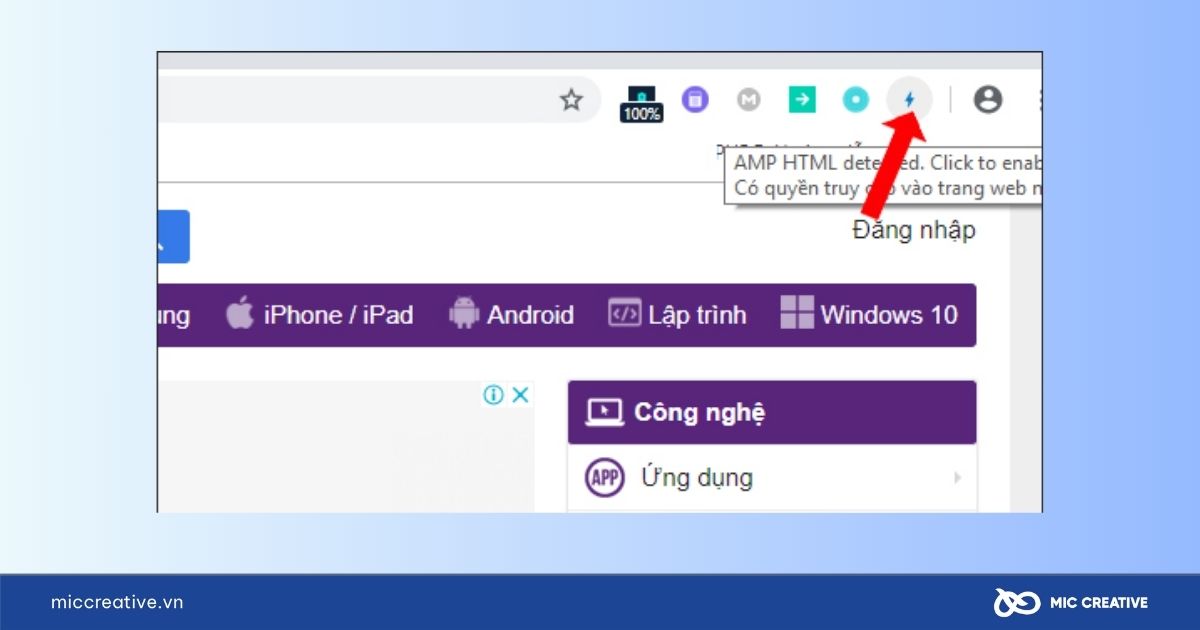
Task: Click the APP circle icon
Action: (604, 478)
